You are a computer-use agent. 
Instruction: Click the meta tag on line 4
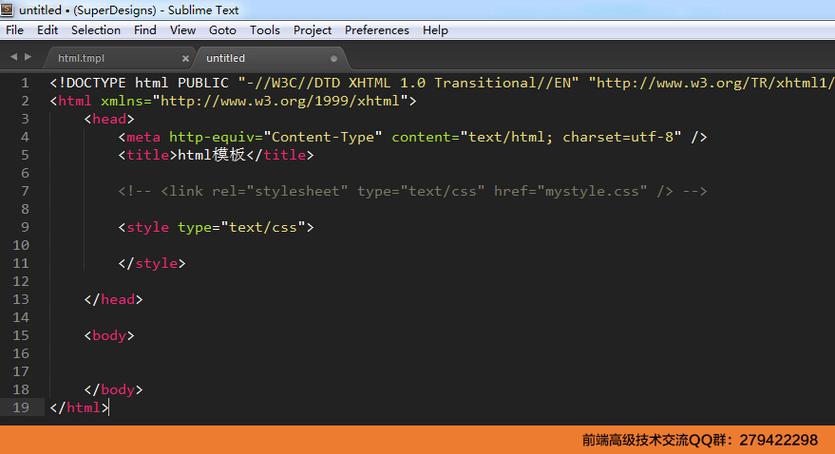coord(412,137)
